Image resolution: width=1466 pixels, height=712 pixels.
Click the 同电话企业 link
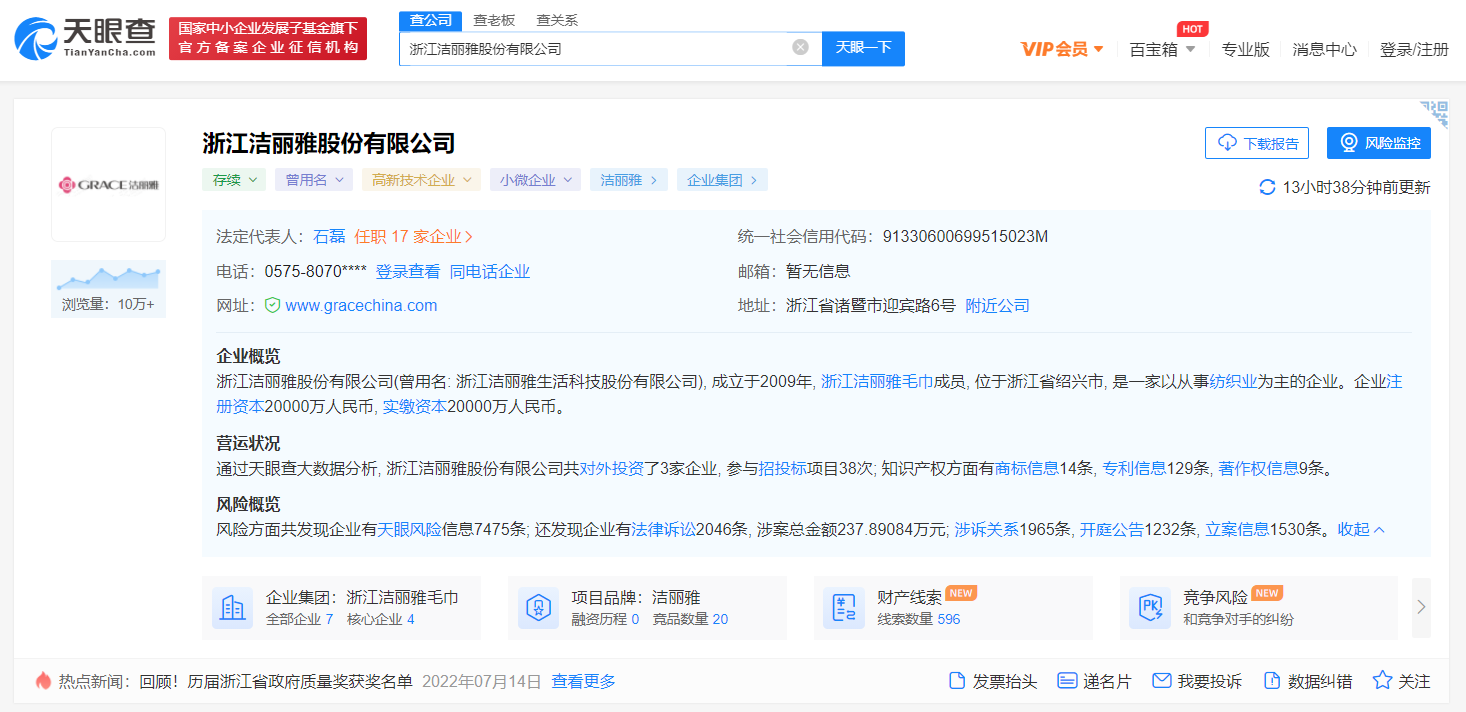[x=490, y=271]
